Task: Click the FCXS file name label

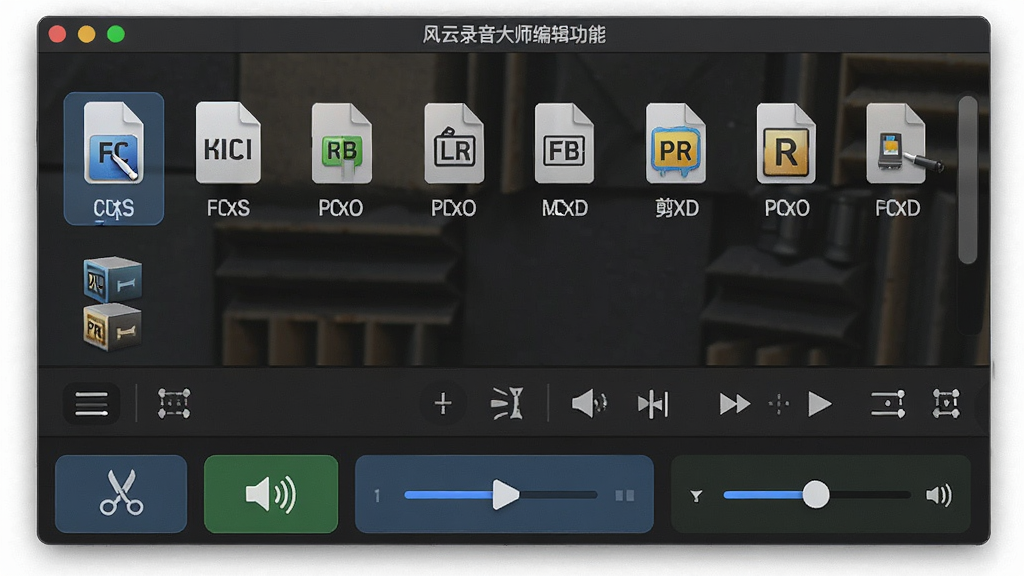Action: [x=228, y=208]
